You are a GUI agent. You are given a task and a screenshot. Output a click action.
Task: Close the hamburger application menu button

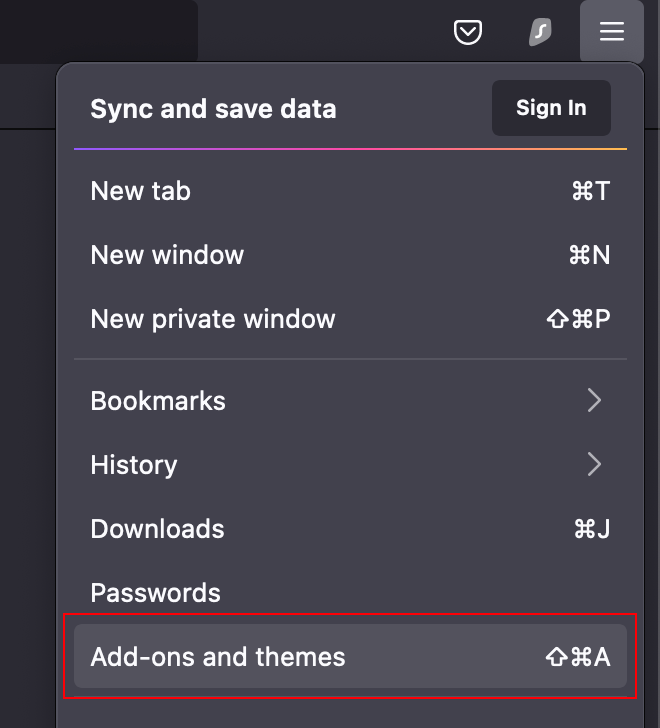(x=611, y=32)
